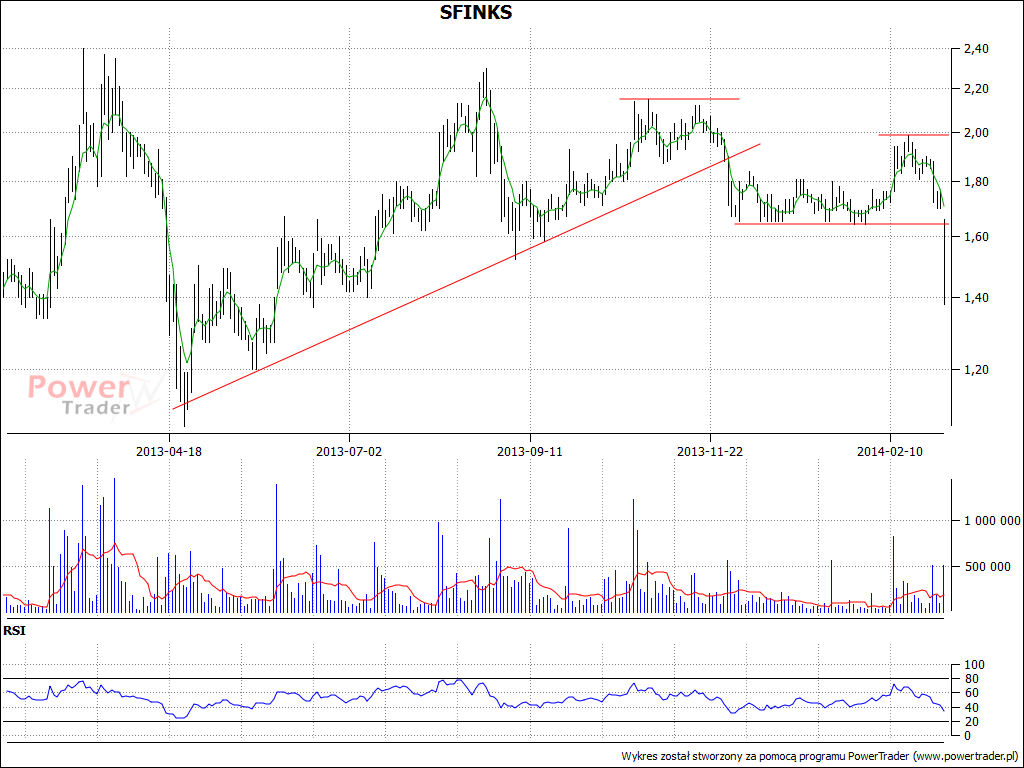Click the SFINKS chart title
The height and width of the screenshot is (768, 1024).
pos(475,12)
